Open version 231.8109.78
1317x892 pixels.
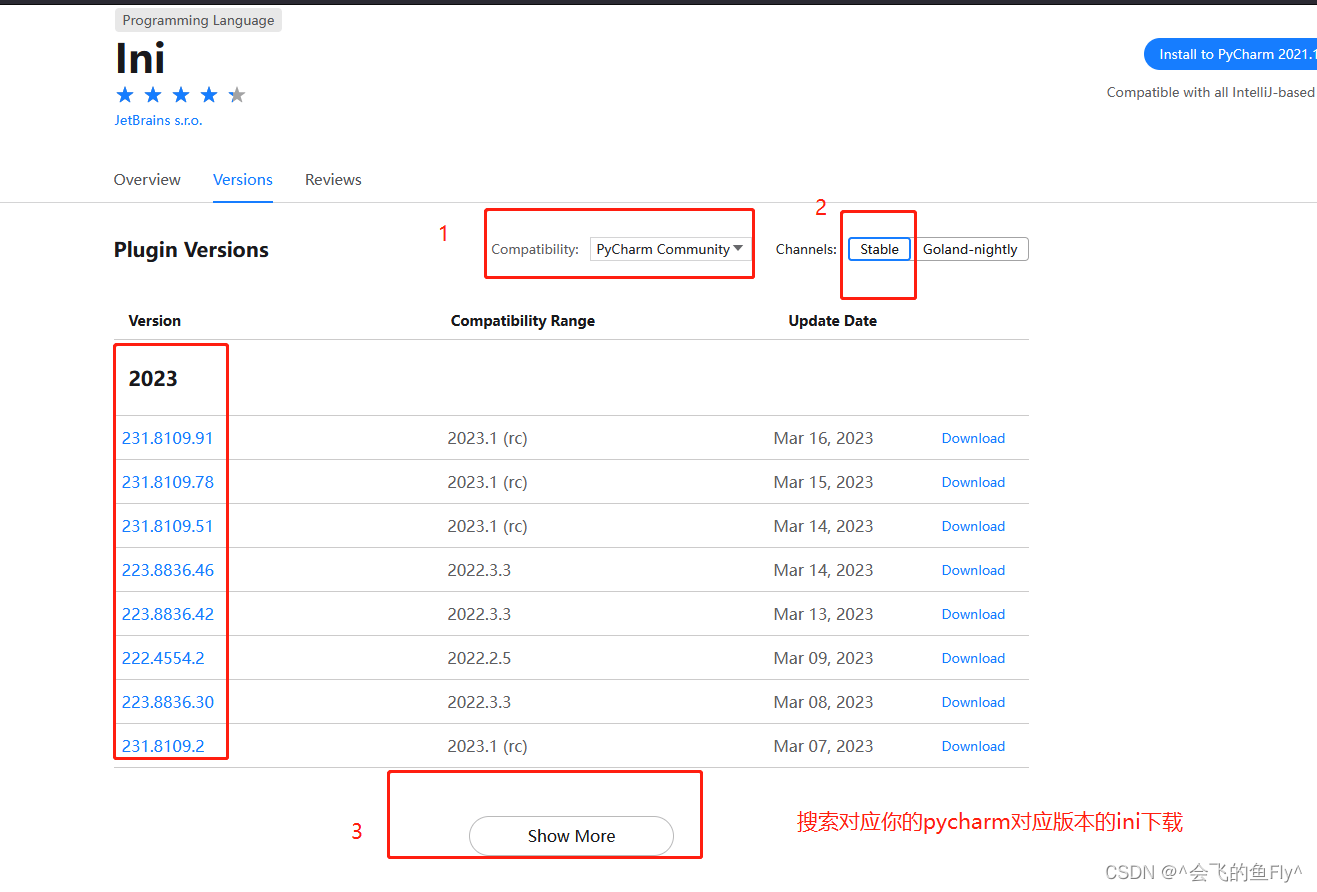[168, 482]
